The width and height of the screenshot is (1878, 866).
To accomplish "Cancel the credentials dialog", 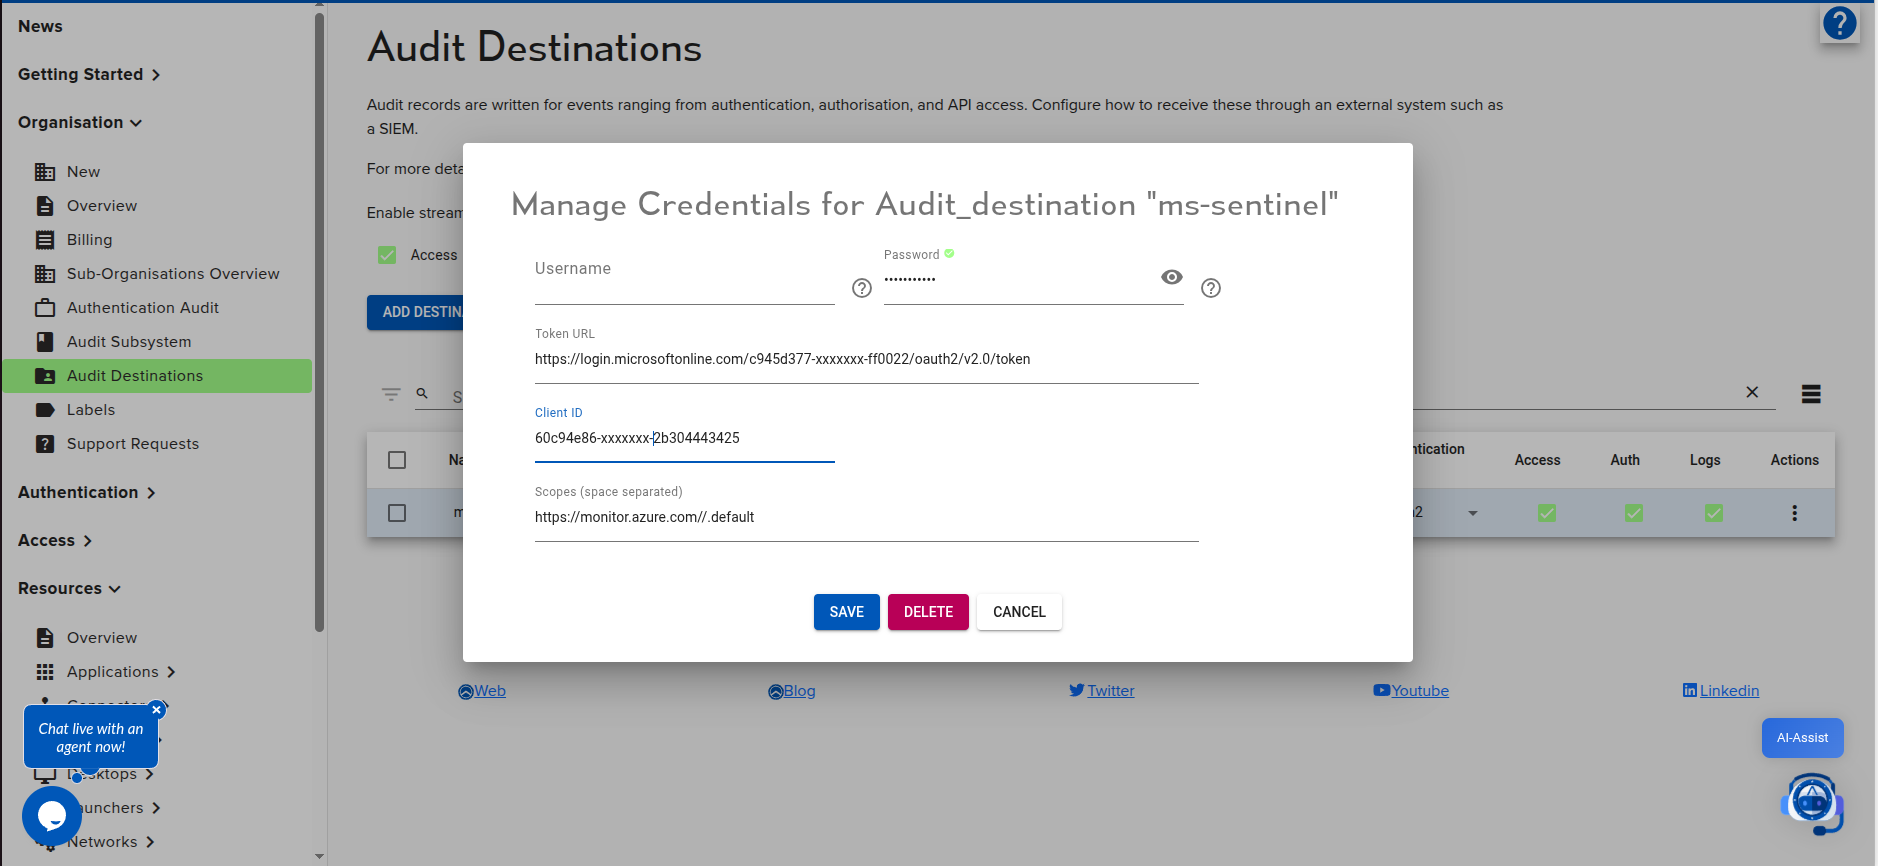I will pyautogui.click(x=1019, y=612).
